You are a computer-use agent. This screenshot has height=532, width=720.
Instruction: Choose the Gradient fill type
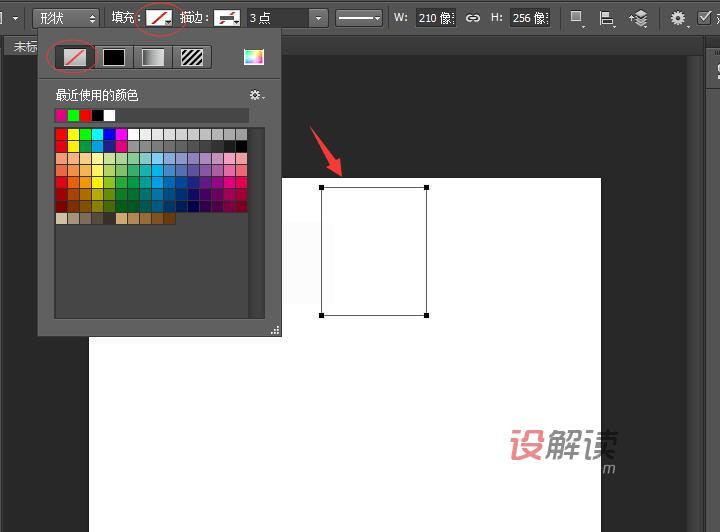click(152, 57)
